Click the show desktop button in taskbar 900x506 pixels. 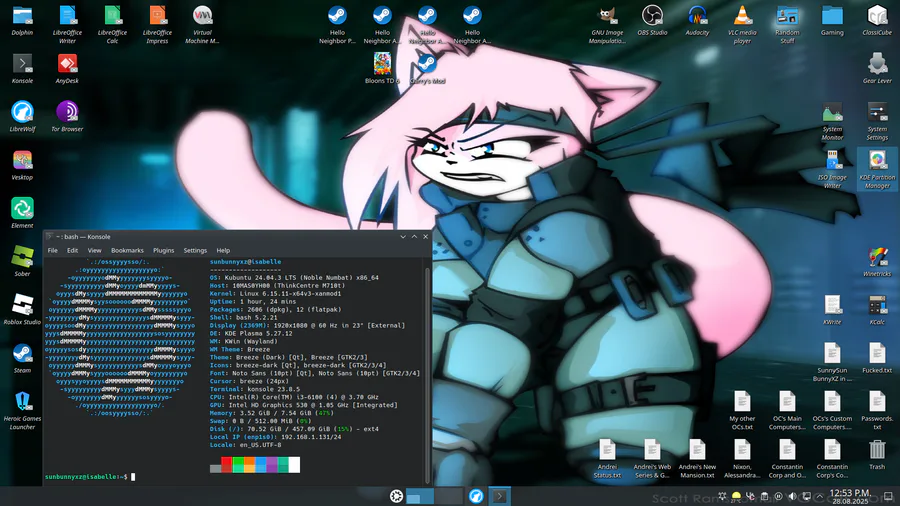(x=888, y=496)
